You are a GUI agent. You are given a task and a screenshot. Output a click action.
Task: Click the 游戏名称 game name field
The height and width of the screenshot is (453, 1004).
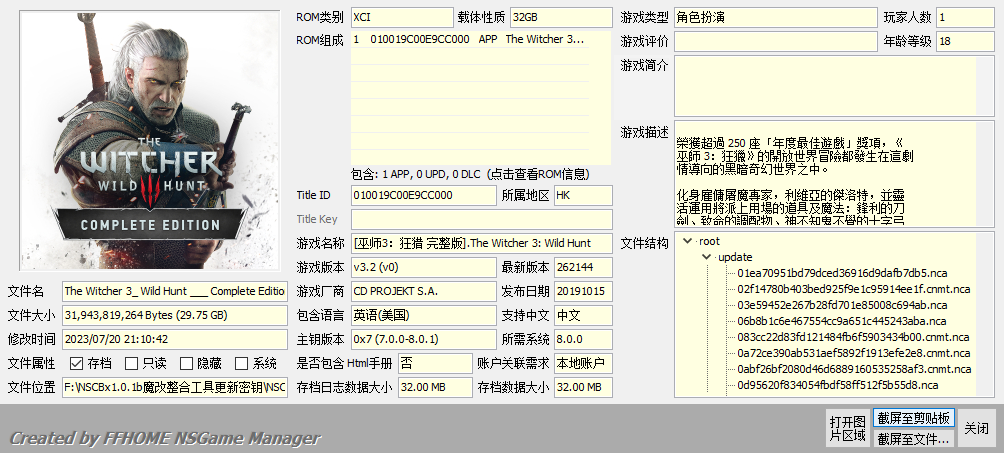[x=482, y=243]
